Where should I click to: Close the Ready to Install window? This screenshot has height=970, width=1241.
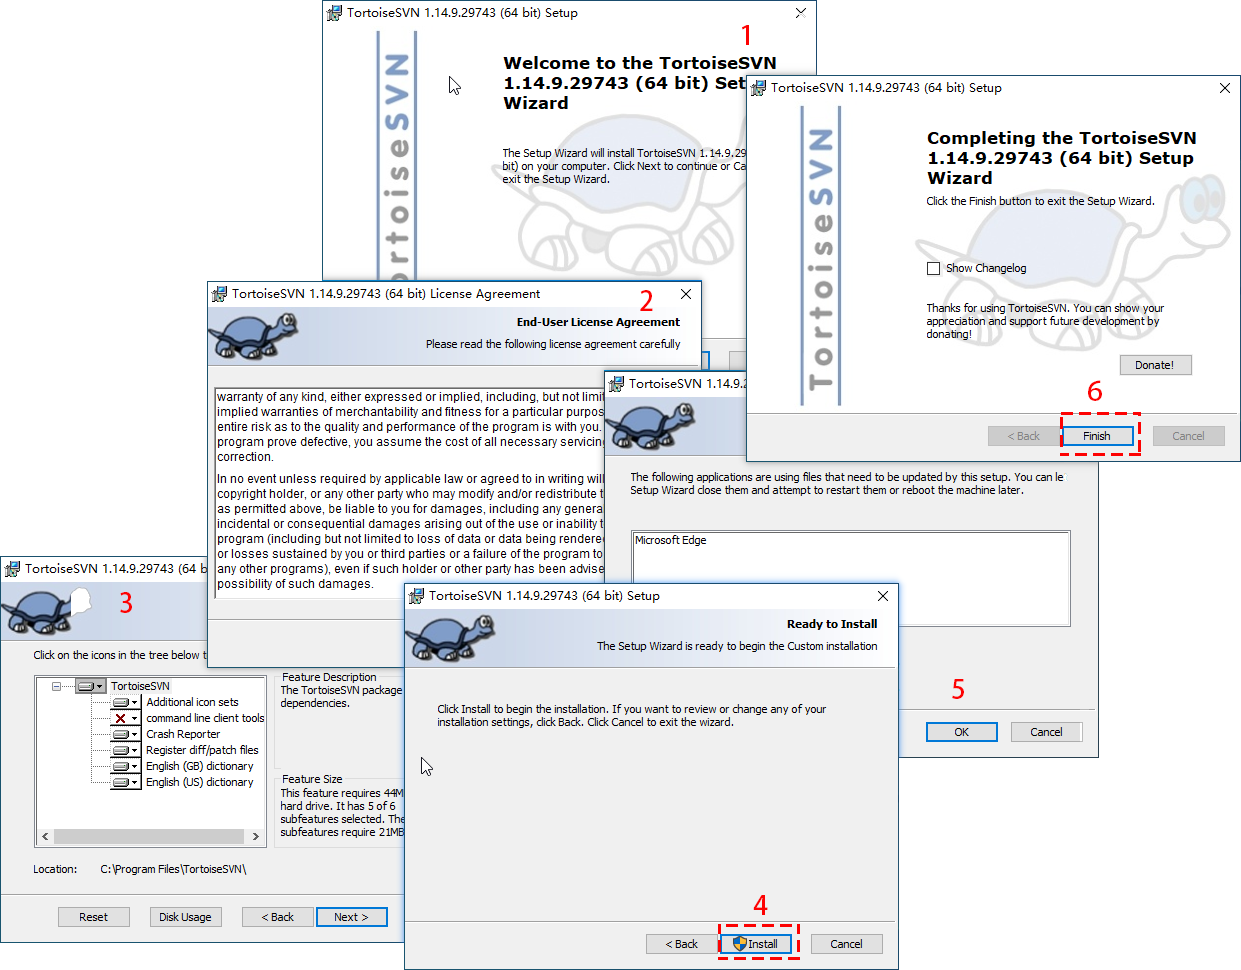[x=883, y=596]
